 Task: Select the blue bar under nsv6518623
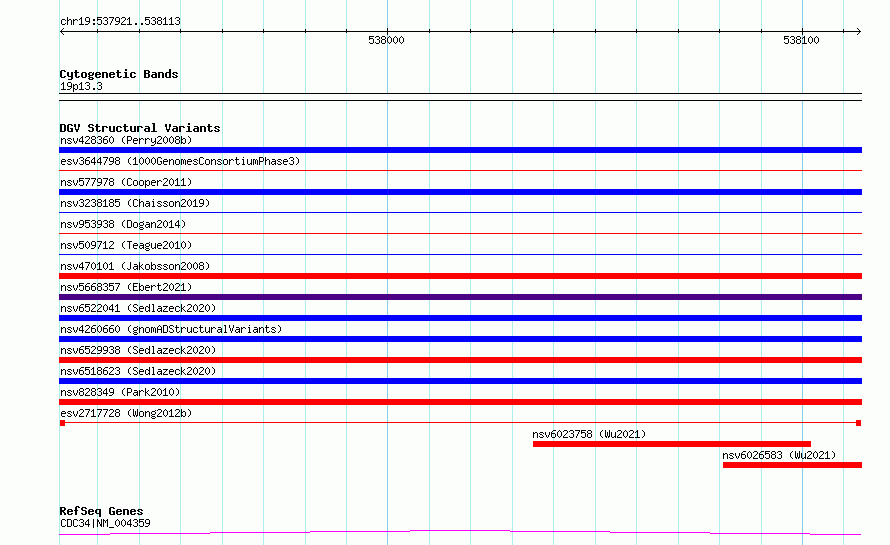pyautogui.click(x=460, y=381)
